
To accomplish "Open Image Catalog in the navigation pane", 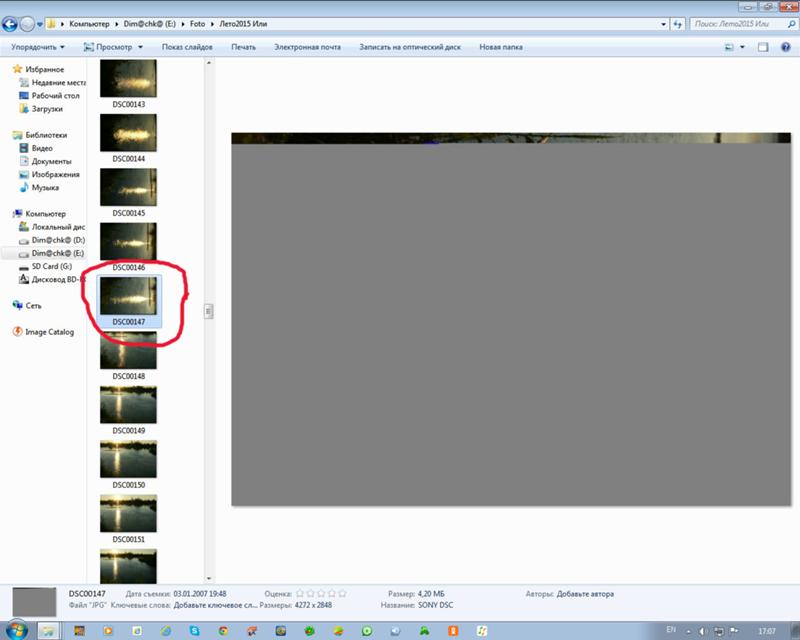I will (x=43, y=332).
